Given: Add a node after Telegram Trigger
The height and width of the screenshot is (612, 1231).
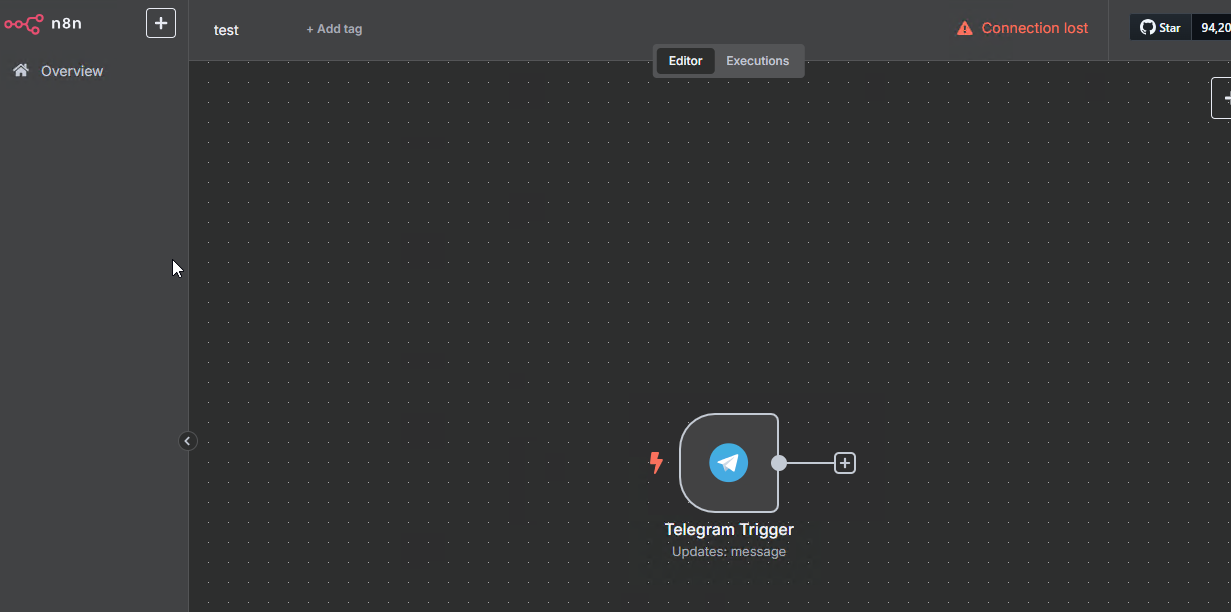Looking at the screenshot, I should click(845, 463).
